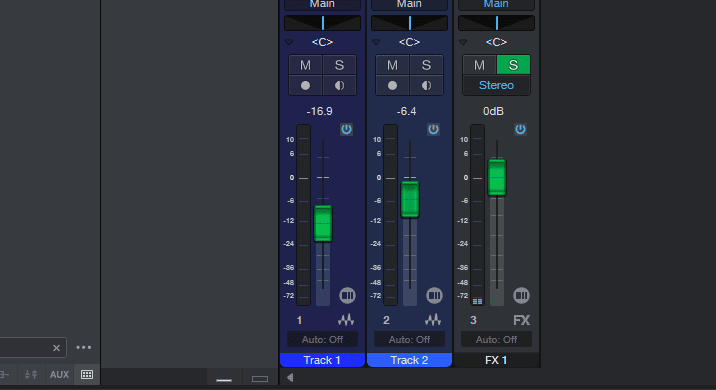Screen dimensions: 716x390
Task: Select the Track 1 channel name label
Action: (322, 360)
